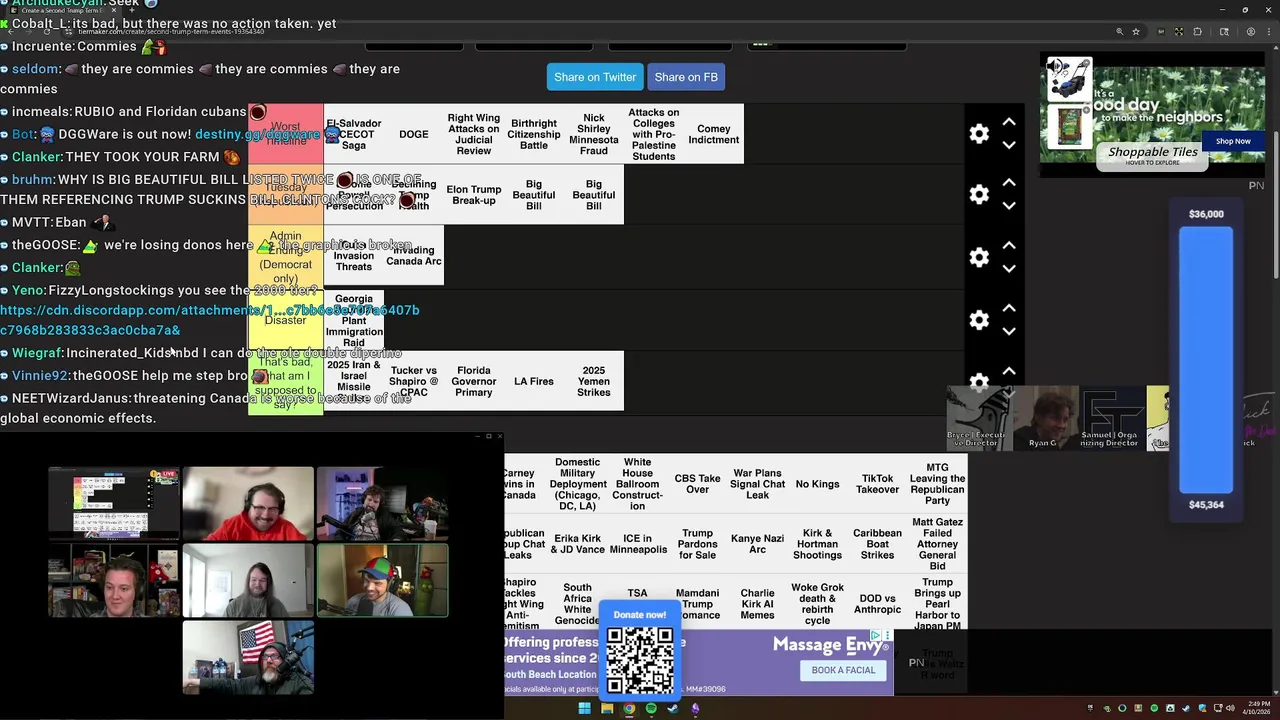Select the TSA tile in pool

637,592
